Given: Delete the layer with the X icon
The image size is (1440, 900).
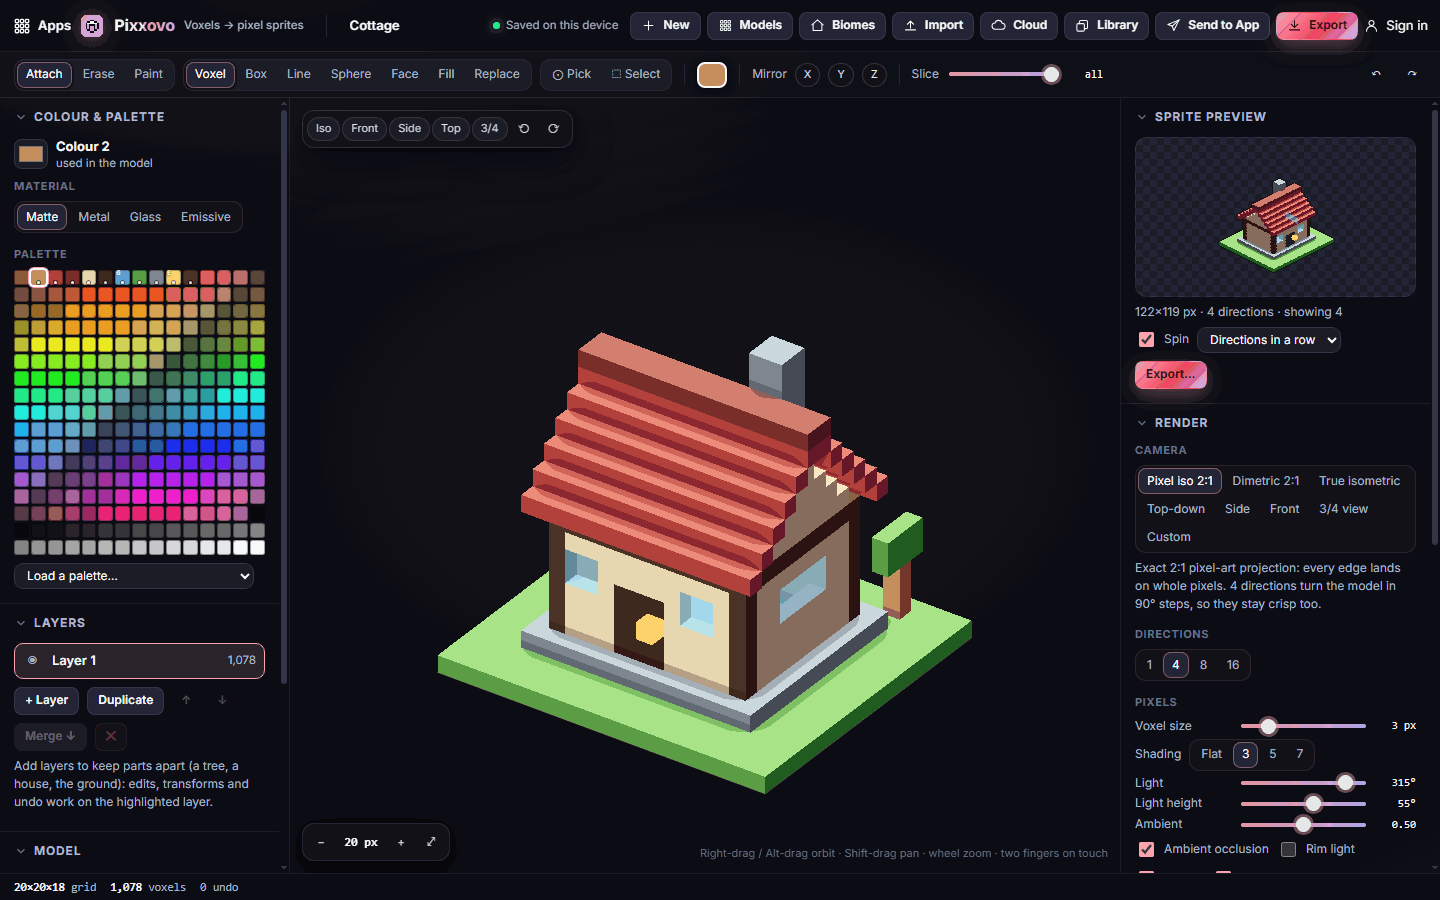Looking at the screenshot, I should point(111,736).
